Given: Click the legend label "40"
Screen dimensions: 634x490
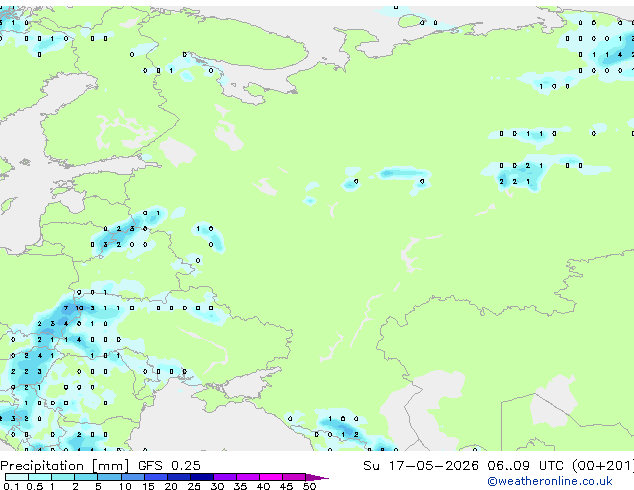Looking at the screenshot, I should 263,486.
